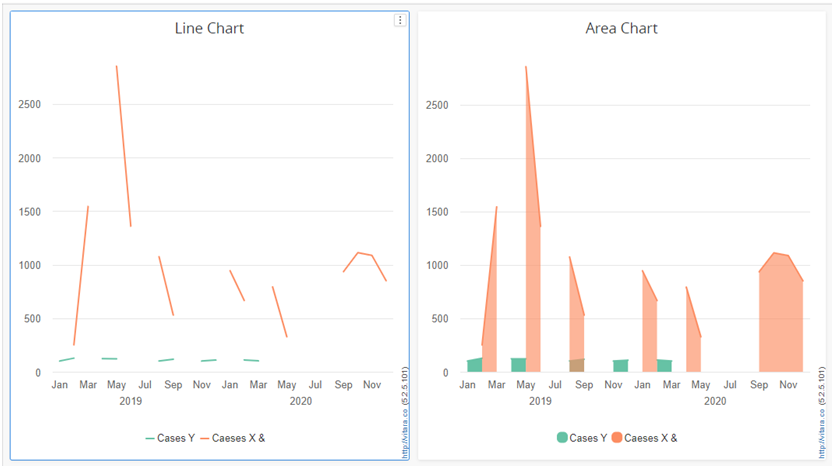
Task: Open the Line Chart three-dot options menu
Action: coord(400,20)
